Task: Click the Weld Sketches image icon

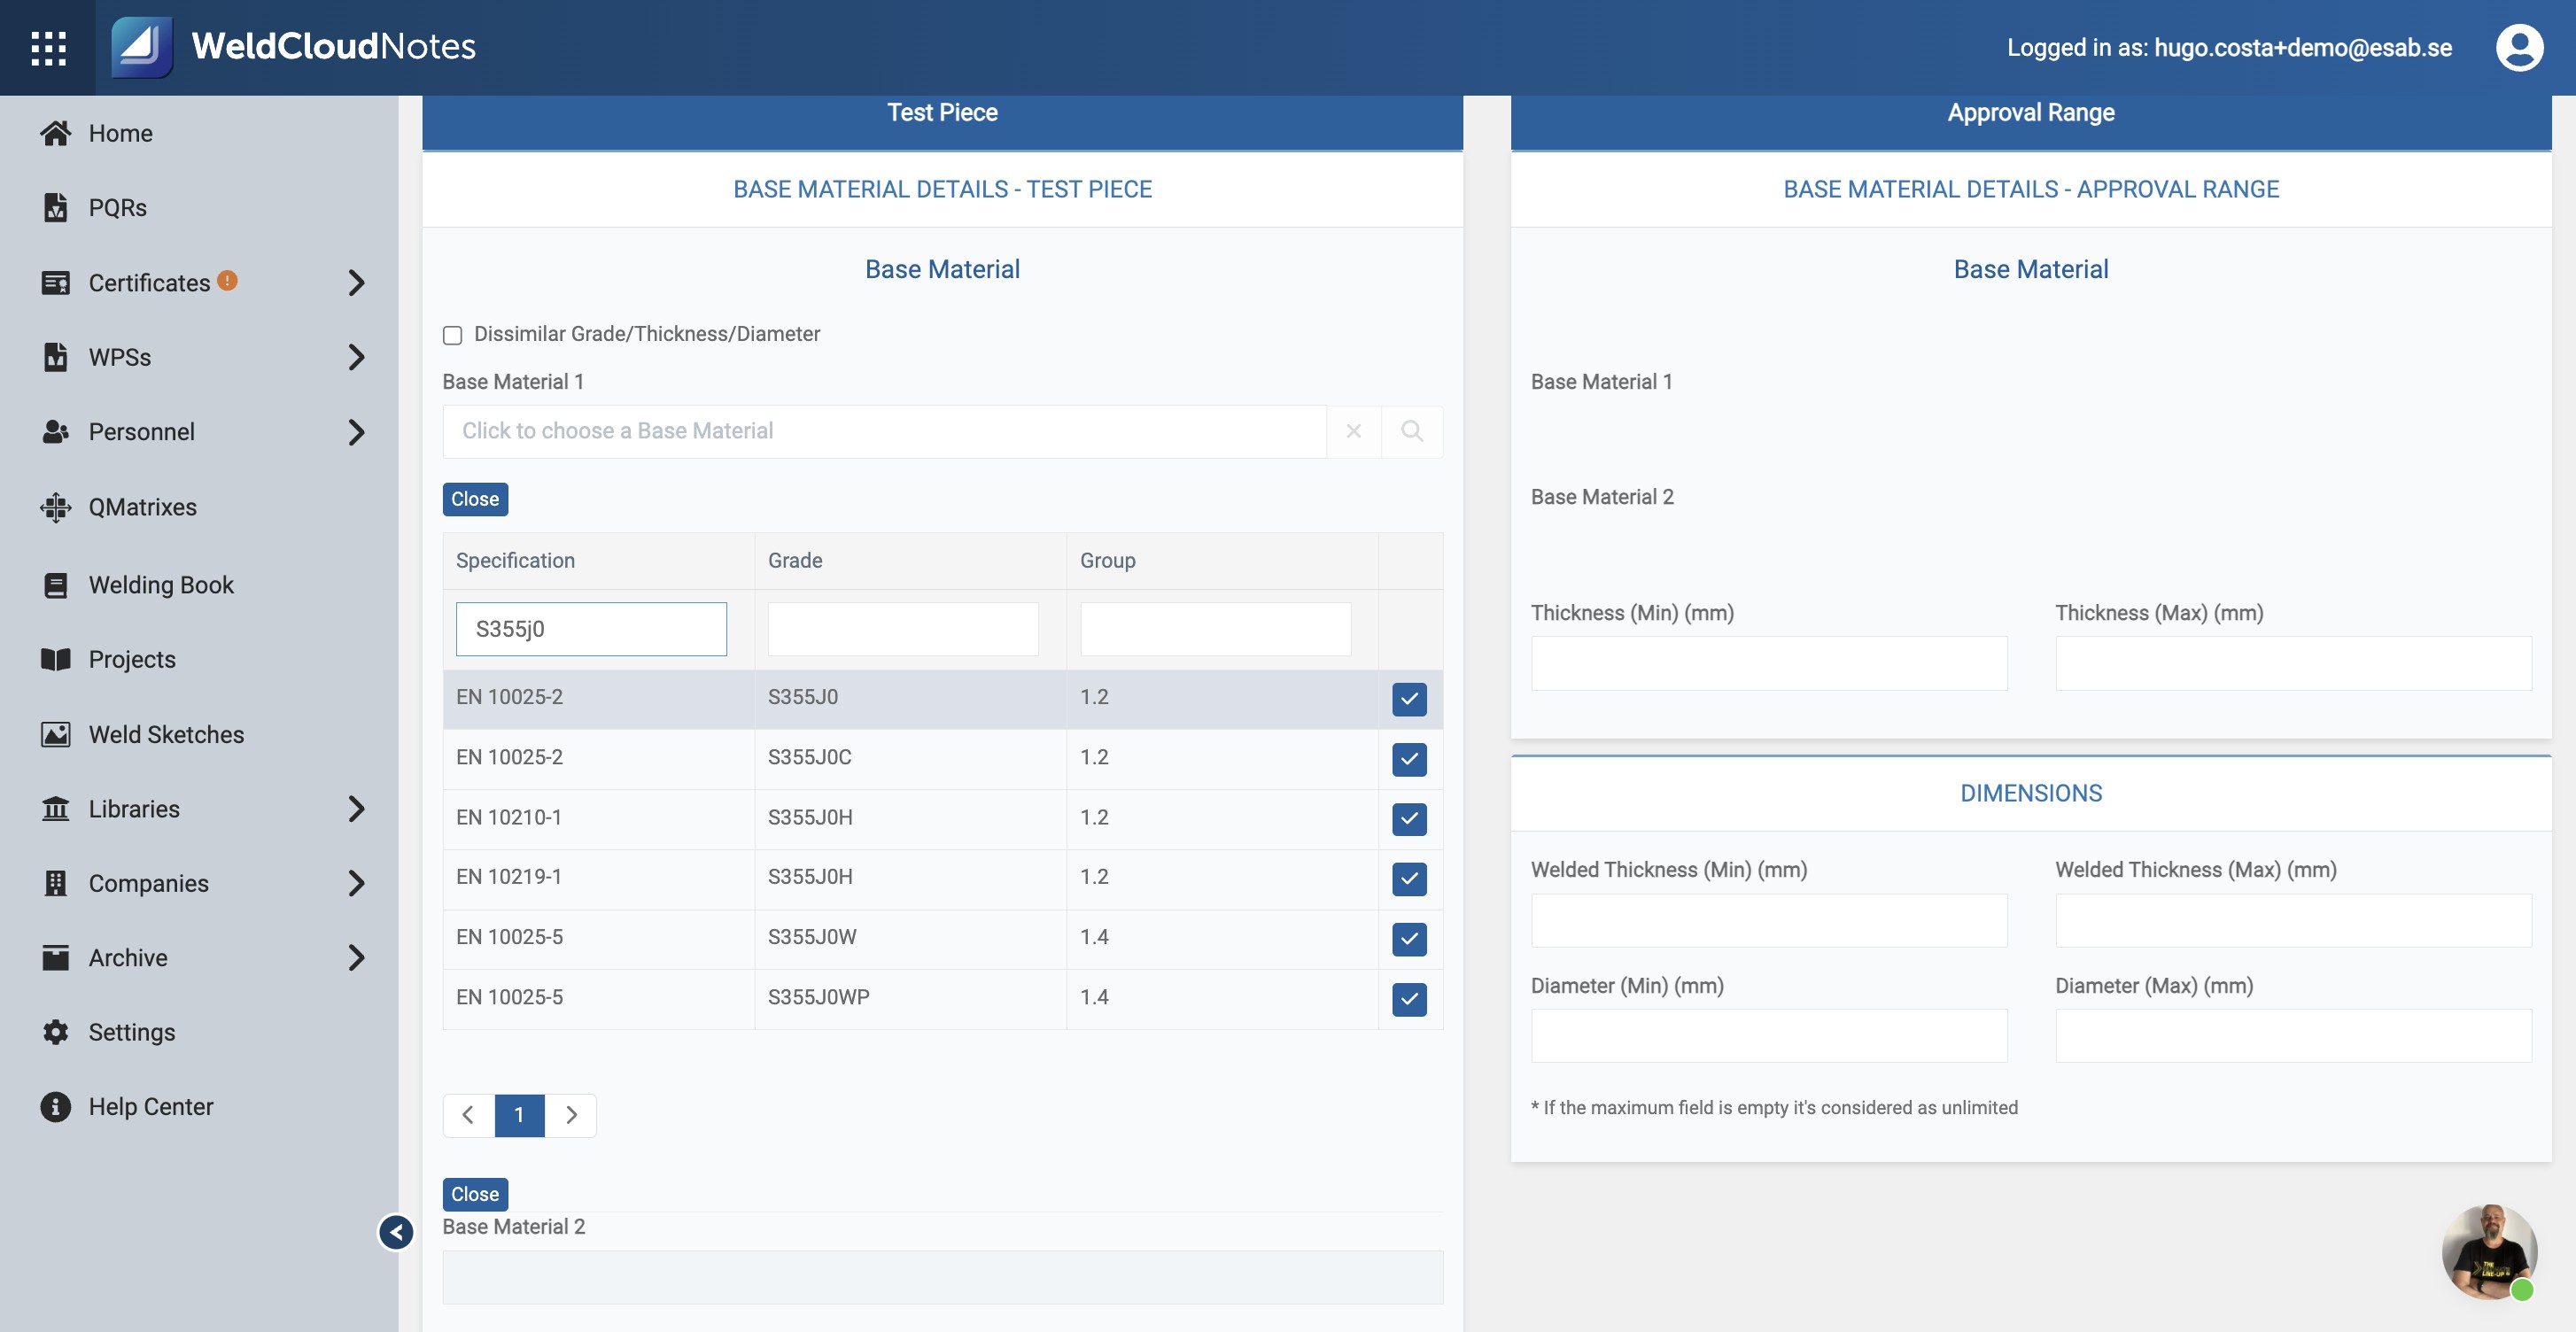Action: point(56,734)
